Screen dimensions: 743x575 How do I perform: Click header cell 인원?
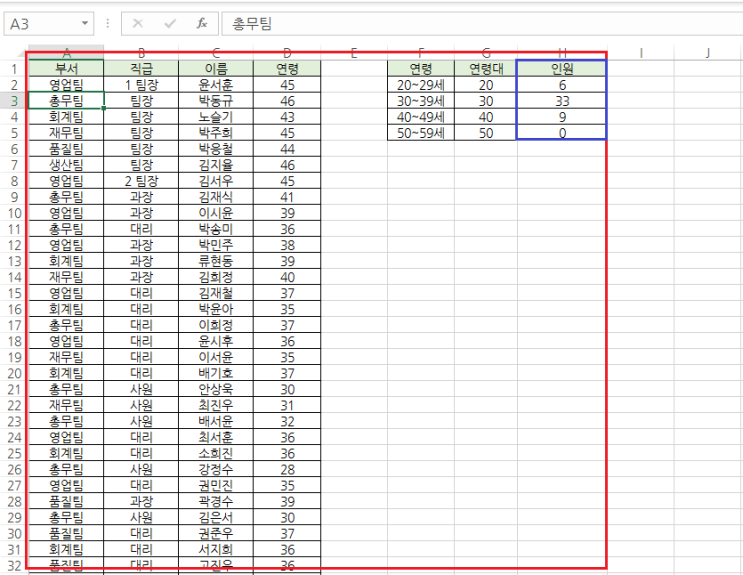tap(562, 69)
